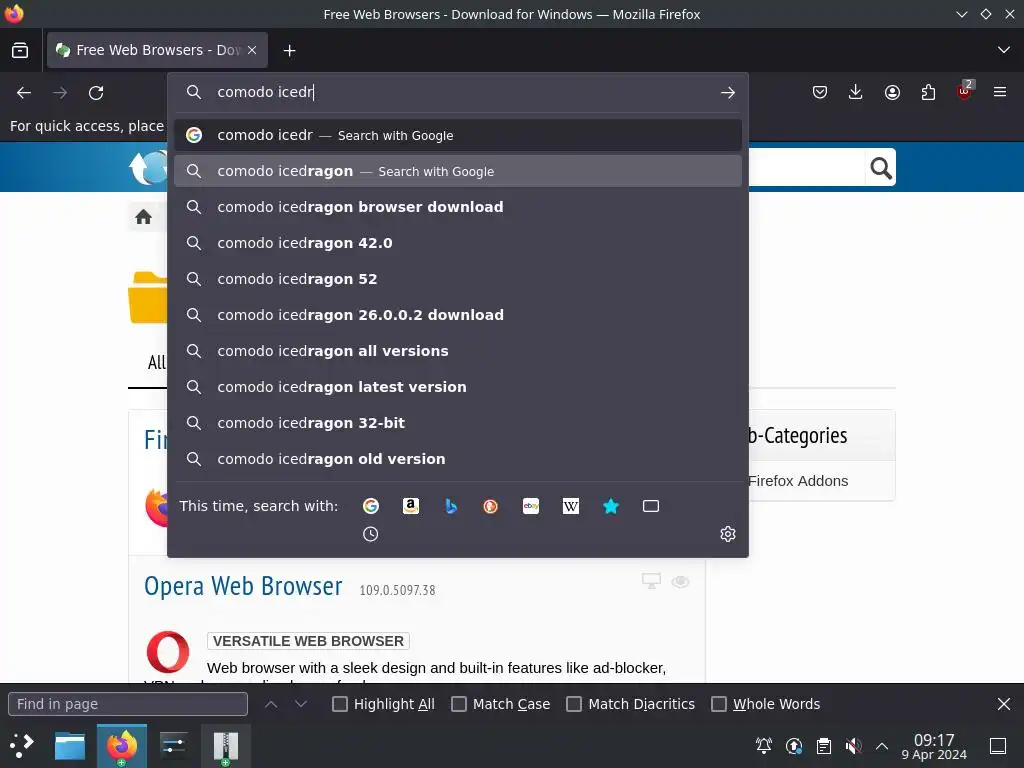Viewport: 1024px width, 768px height.
Task: Open notifications bell in system tray
Action: click(763, 746)
